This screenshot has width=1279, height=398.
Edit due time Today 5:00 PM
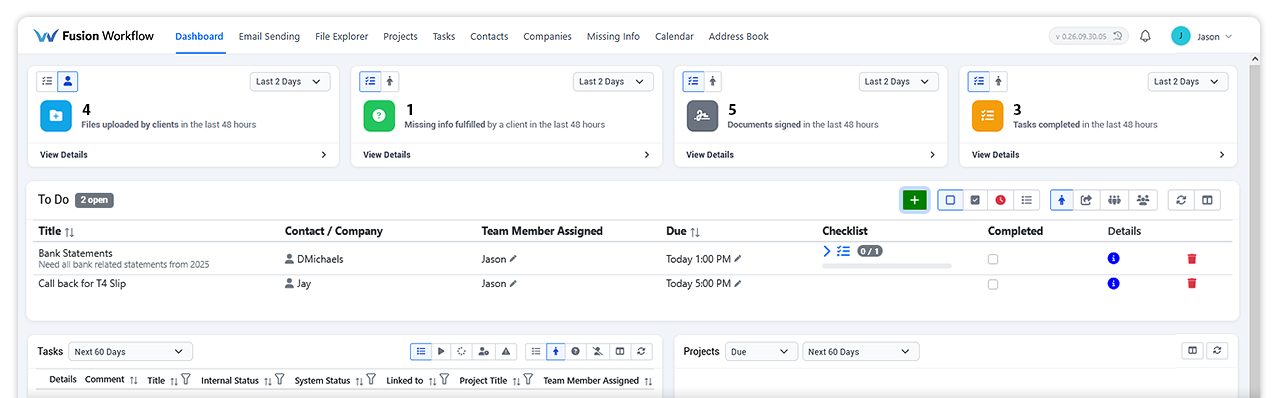point(738,284)
